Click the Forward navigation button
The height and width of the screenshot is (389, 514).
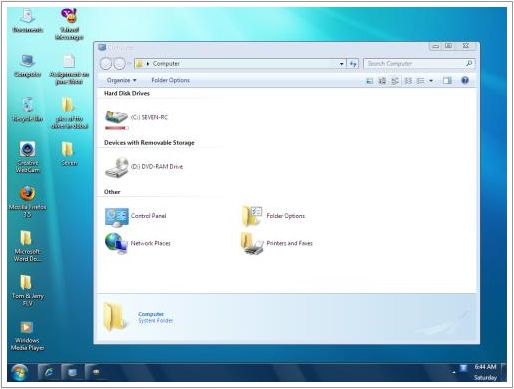click(x=119, y=64)
